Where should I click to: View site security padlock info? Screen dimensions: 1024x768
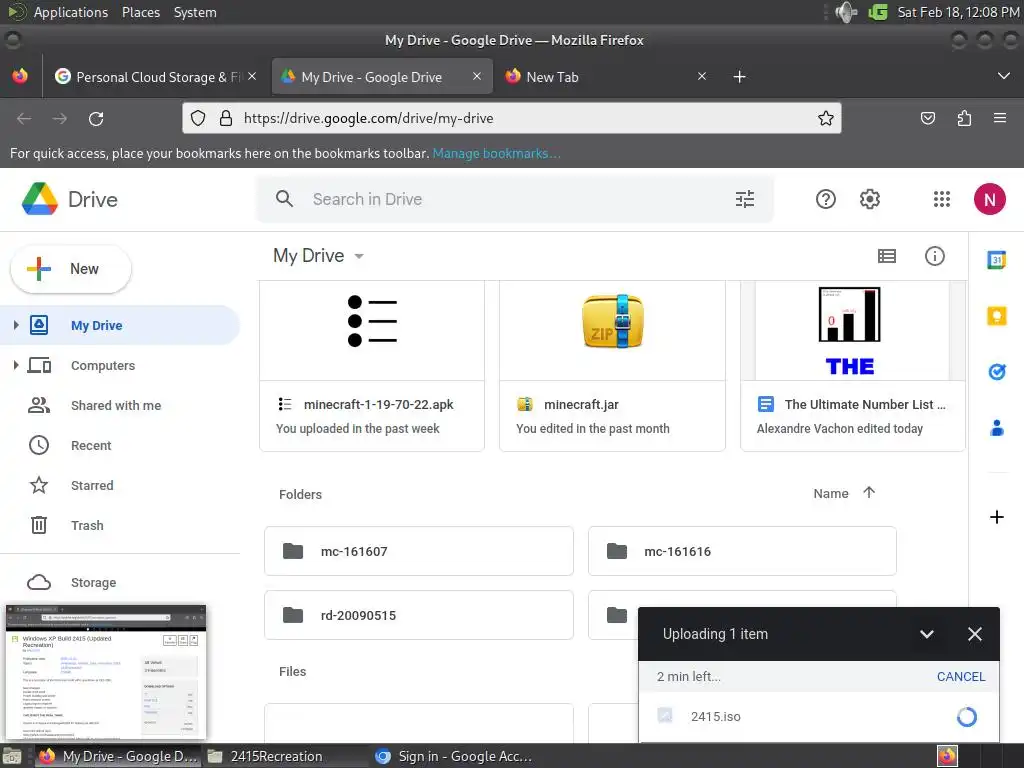tap(225, 118)
